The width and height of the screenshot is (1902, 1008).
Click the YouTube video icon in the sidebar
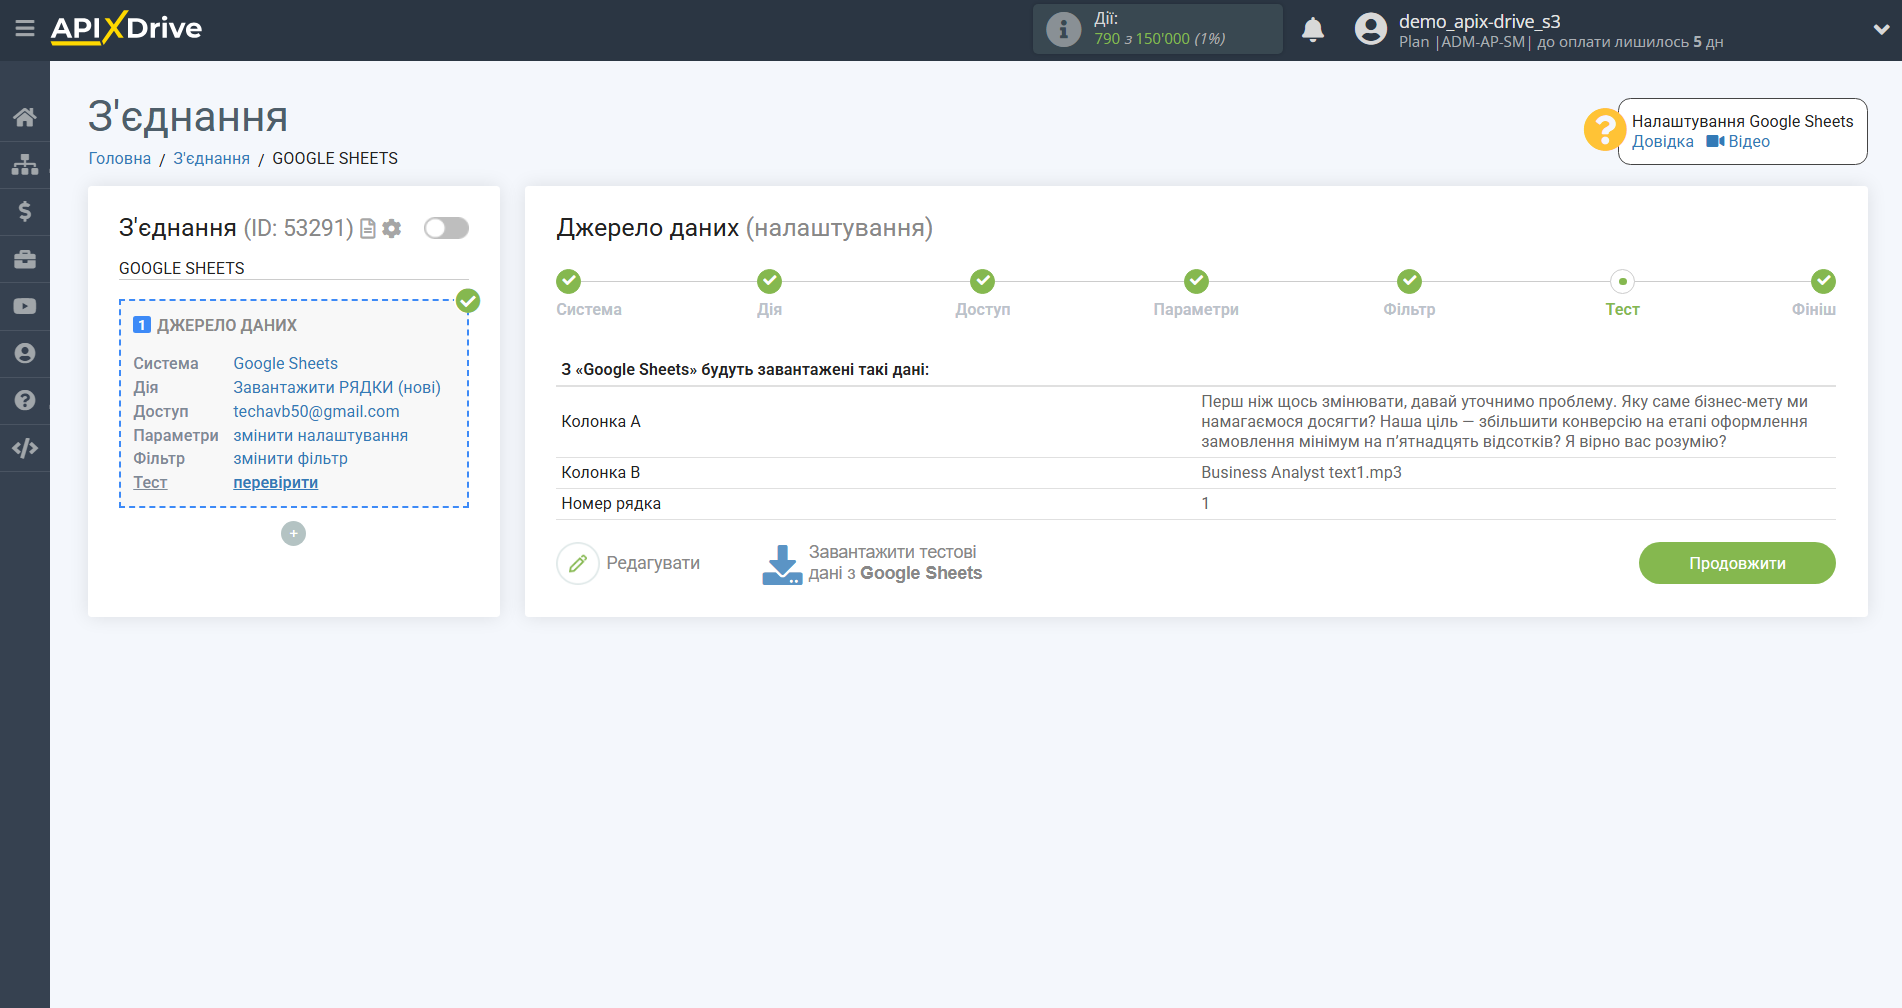(x=25, y=306)
